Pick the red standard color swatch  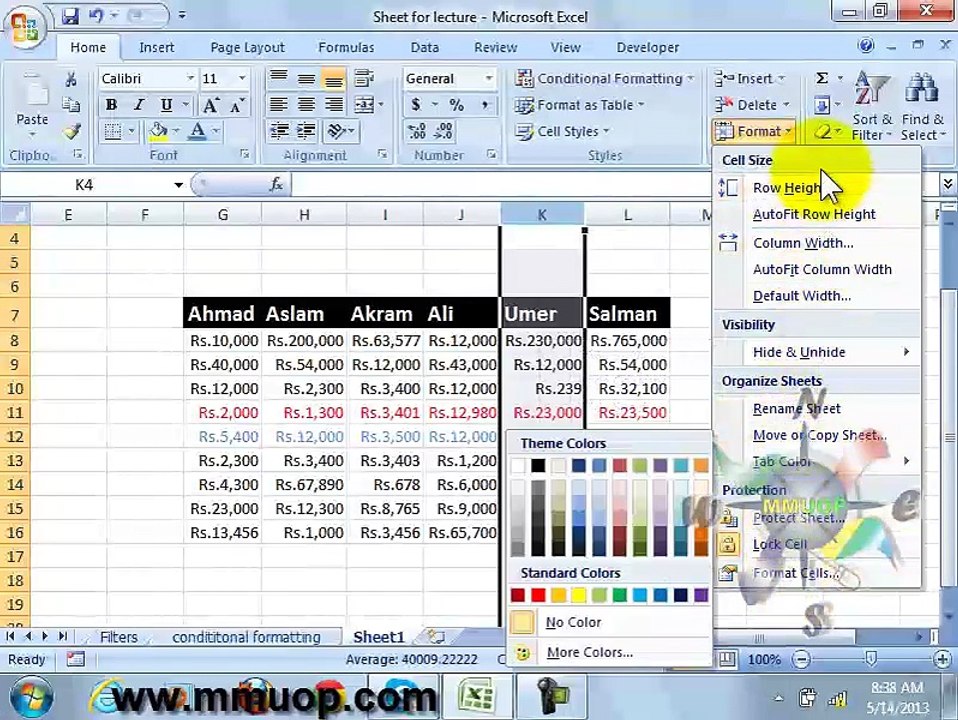coord(538,595)
